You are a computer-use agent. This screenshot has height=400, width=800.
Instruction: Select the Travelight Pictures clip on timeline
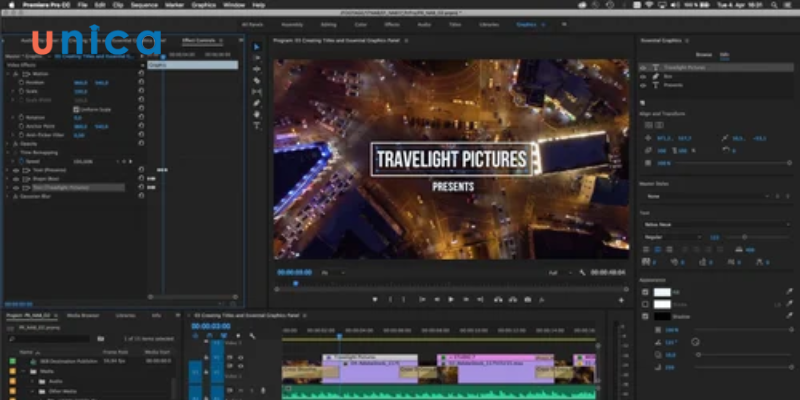click(x=368, y=357)
